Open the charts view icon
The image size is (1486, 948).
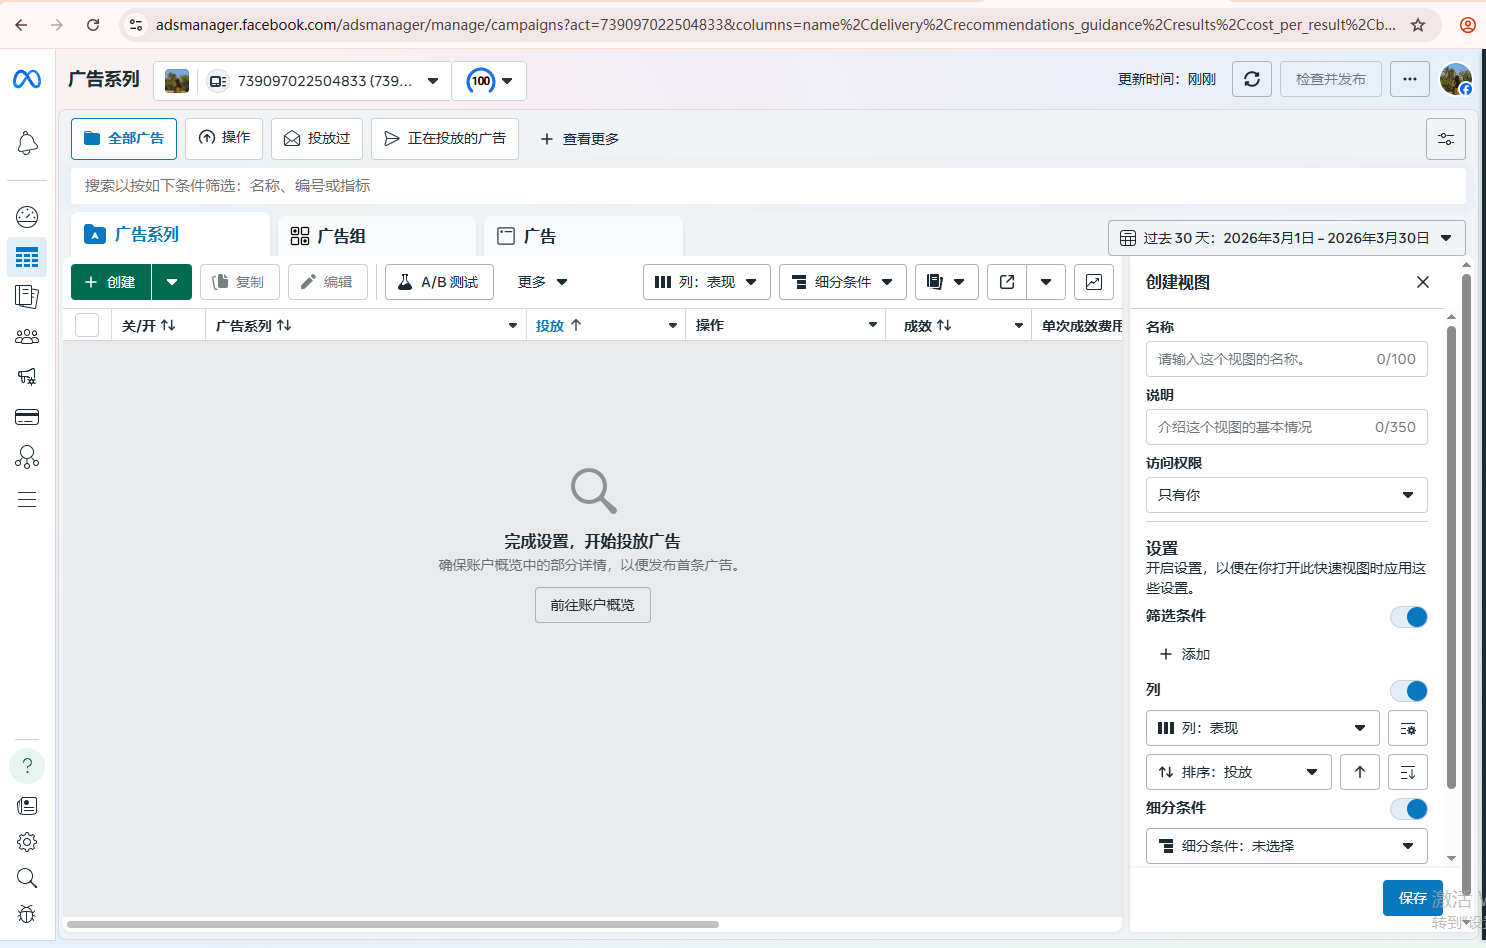pos(1094,282)
